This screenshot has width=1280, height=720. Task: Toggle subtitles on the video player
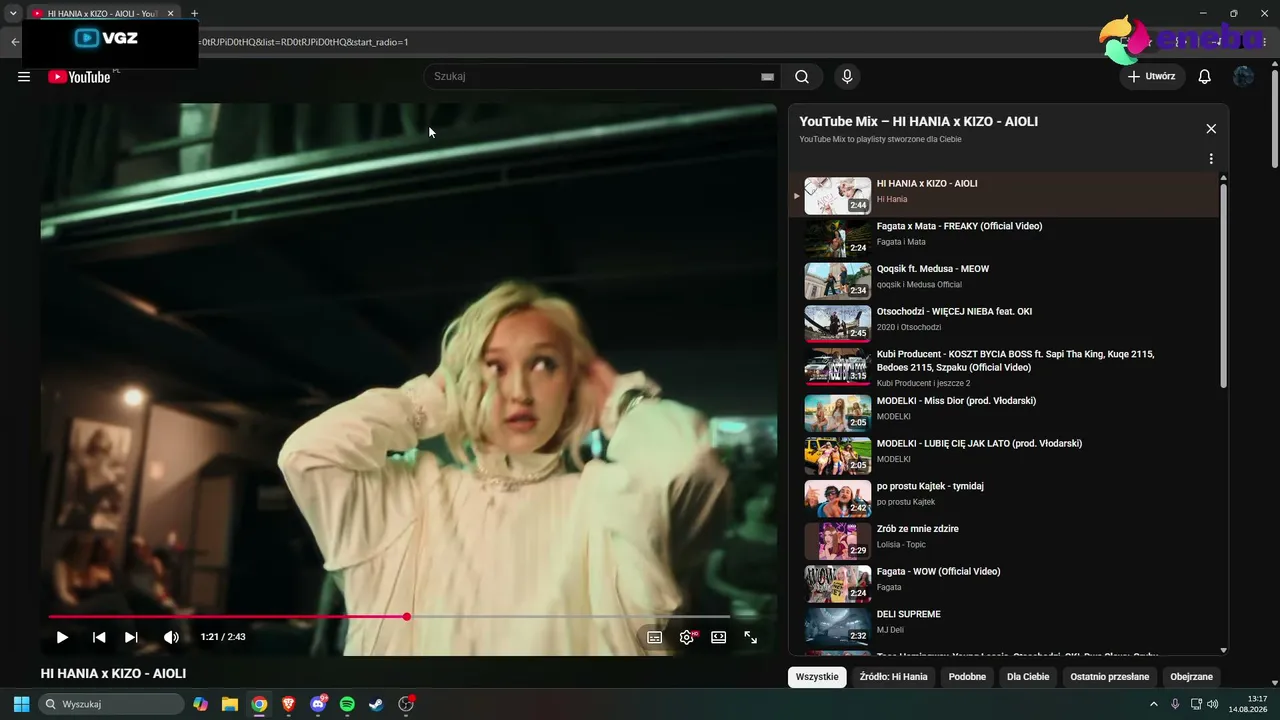[654, 637]
